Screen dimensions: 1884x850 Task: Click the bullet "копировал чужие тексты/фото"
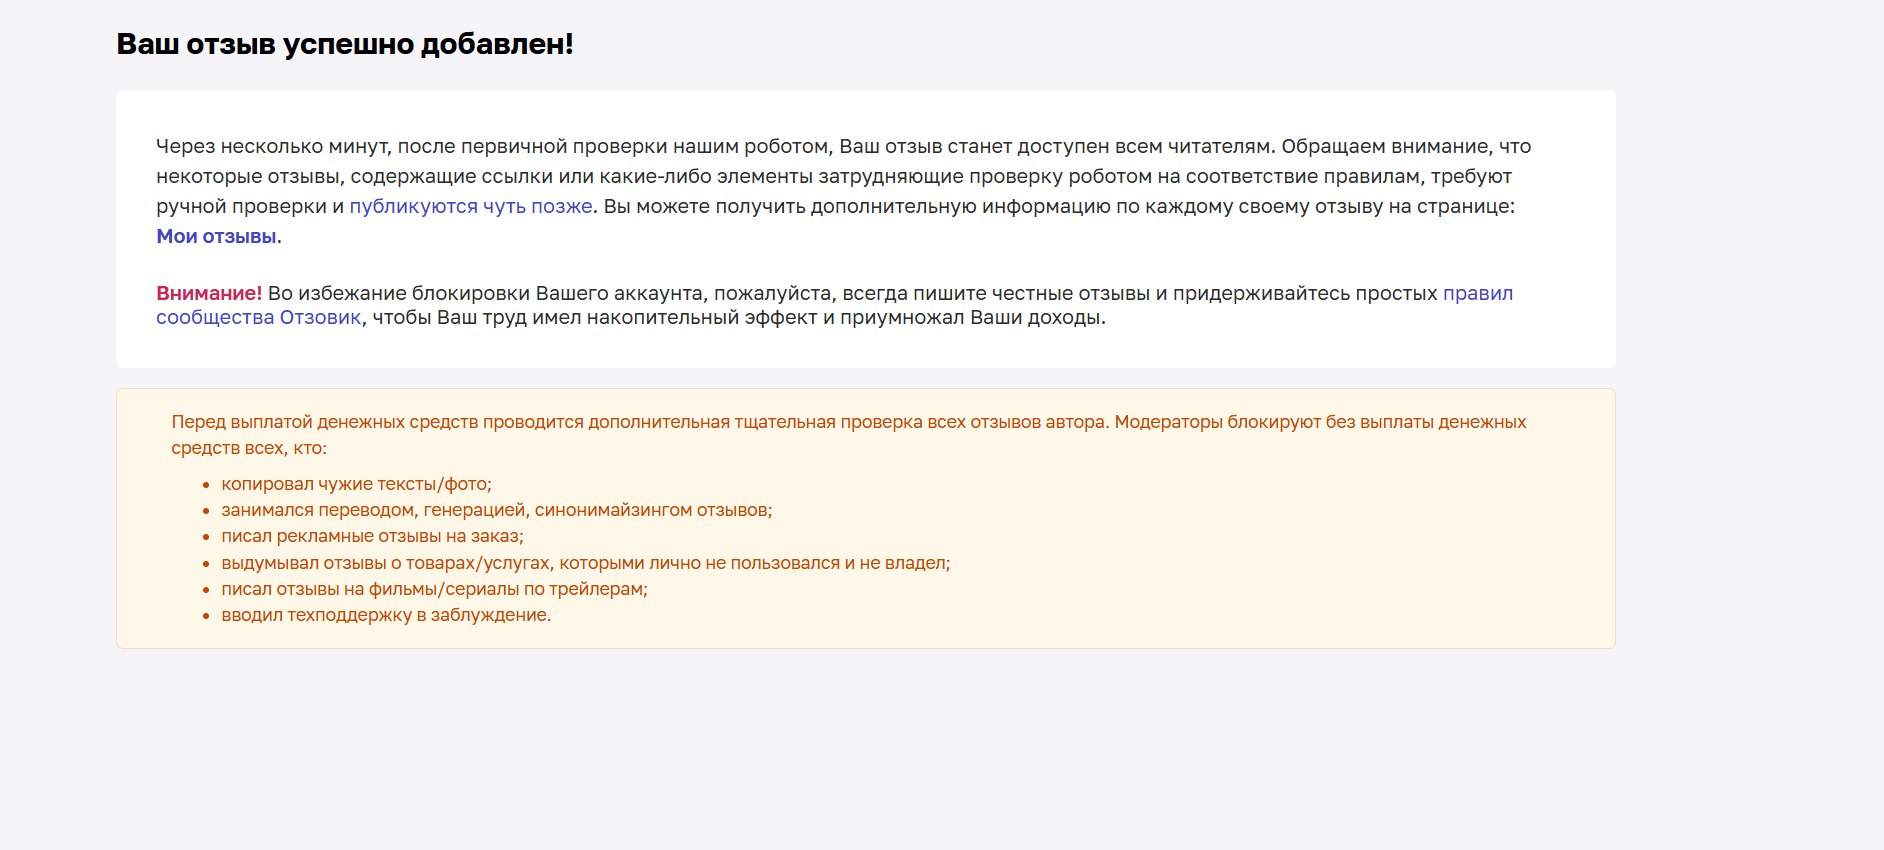pos(356,484)
